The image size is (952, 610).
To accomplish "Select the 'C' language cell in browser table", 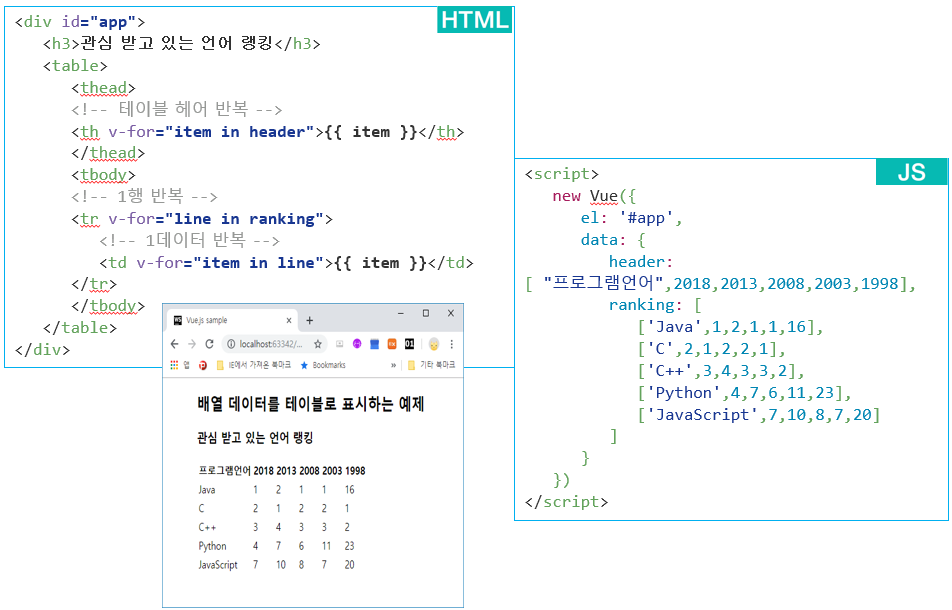I will [201, 508].
